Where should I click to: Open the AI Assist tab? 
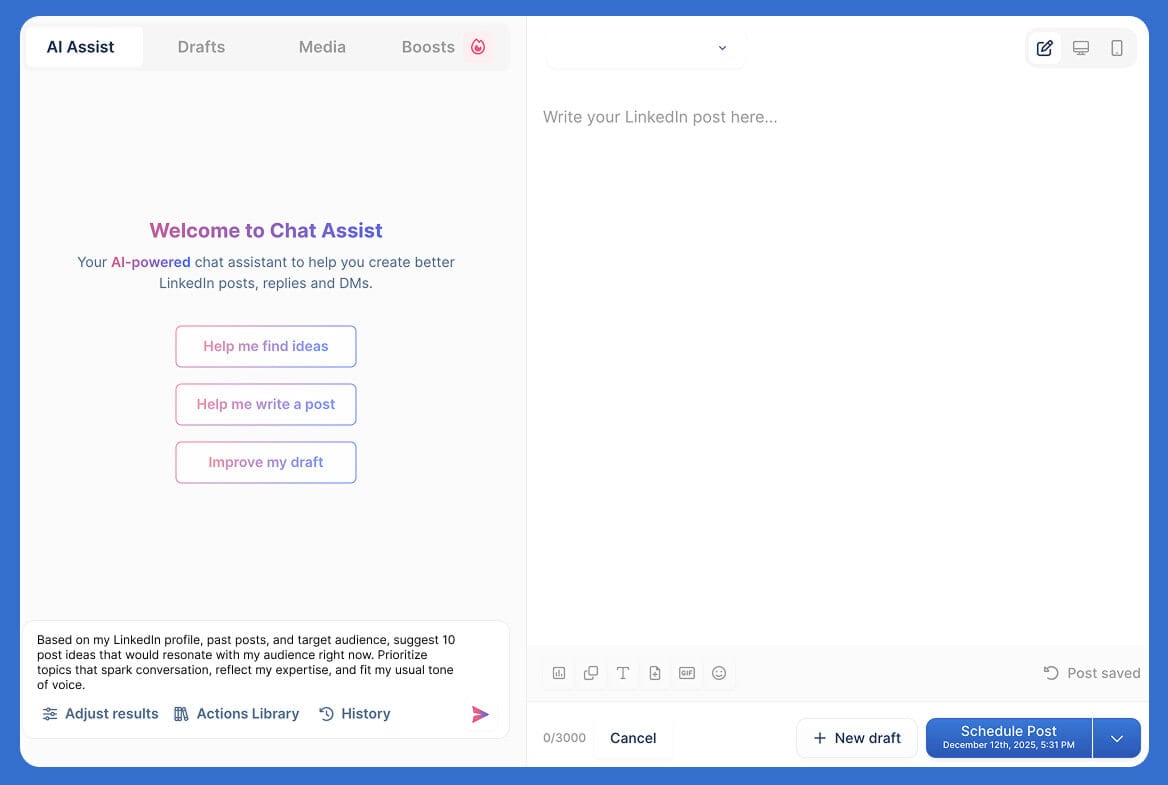pyautogui.click(x=83, y=47)
